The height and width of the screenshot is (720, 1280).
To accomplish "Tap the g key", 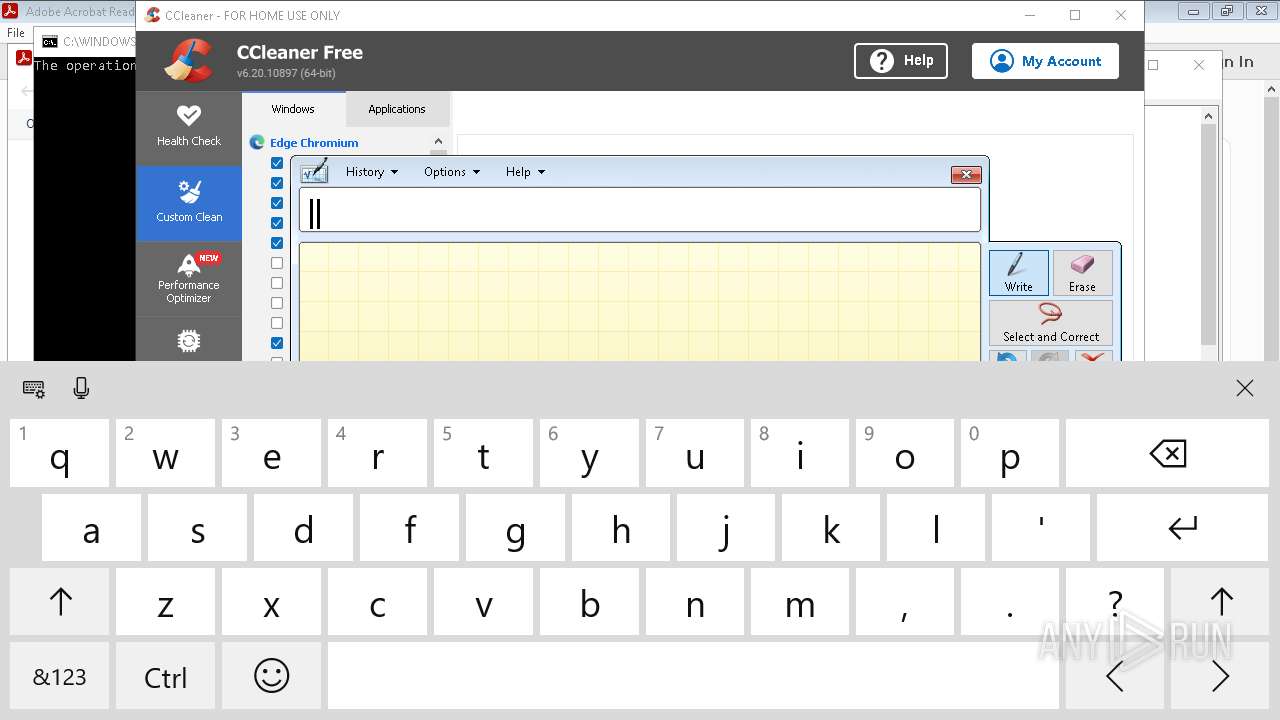I will point(515,528).
